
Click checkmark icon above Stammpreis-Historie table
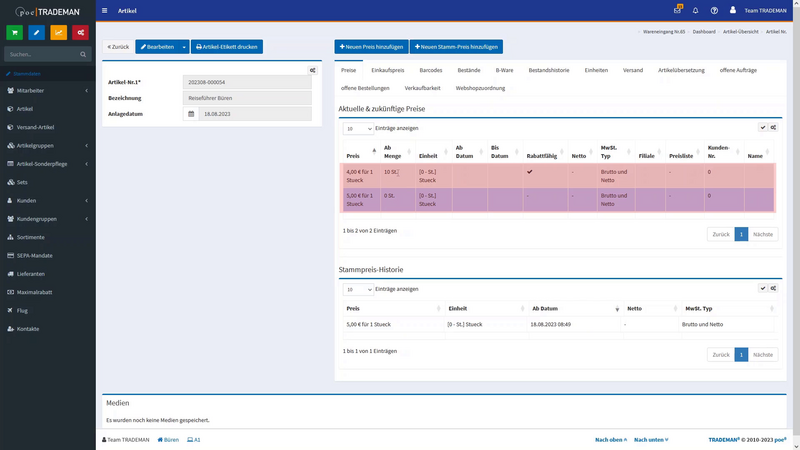tap(763, 288)
